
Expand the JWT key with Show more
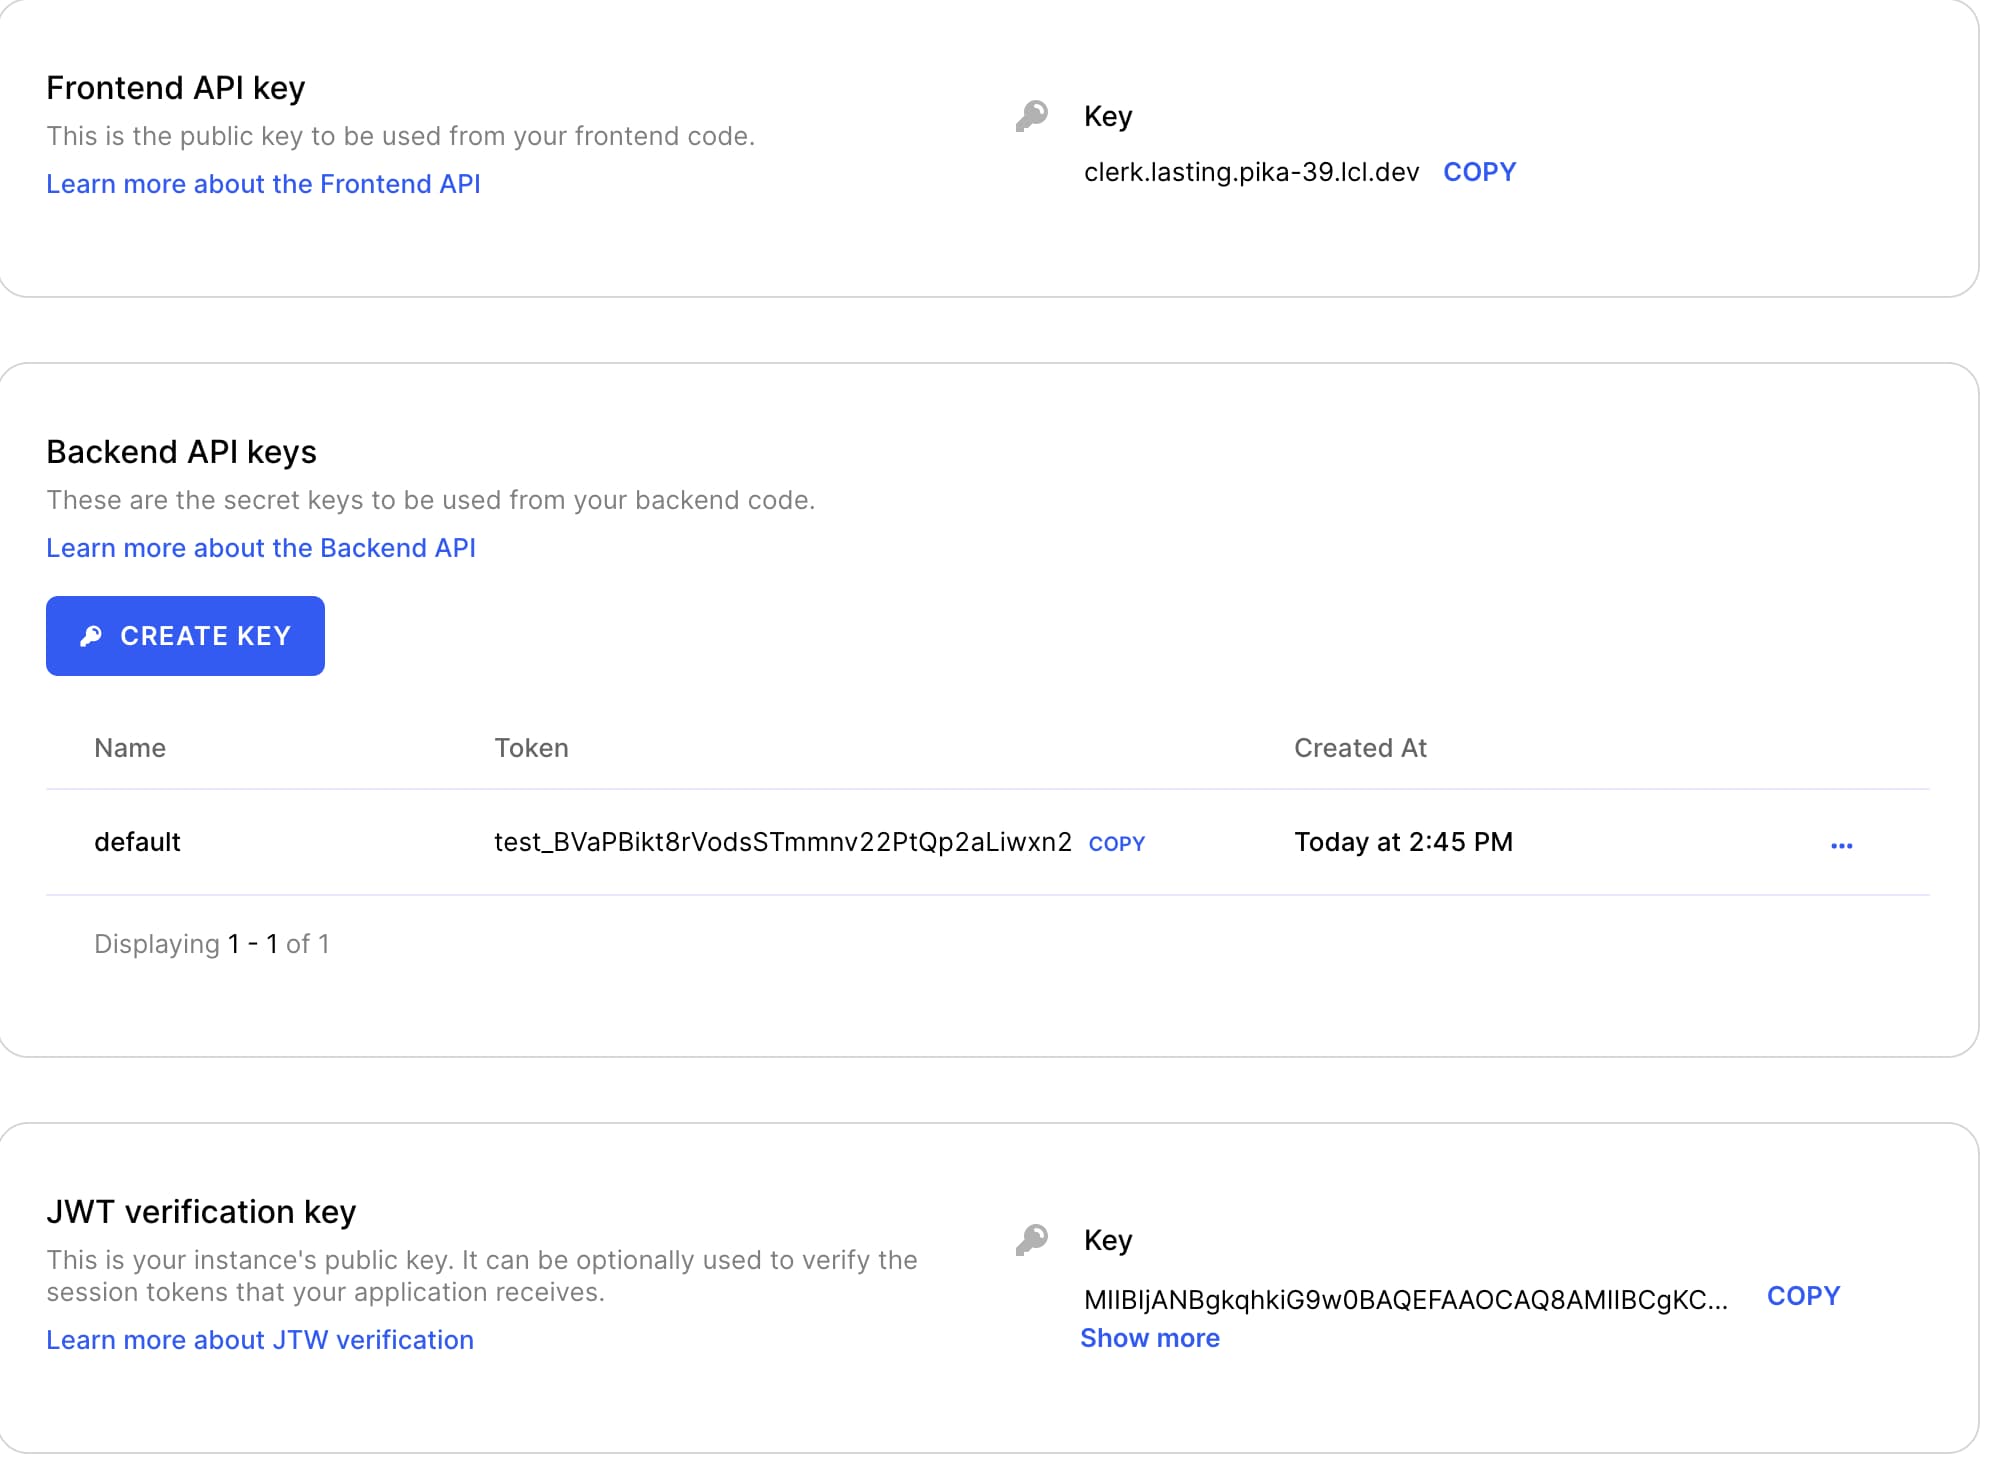click(1150, 1338)
